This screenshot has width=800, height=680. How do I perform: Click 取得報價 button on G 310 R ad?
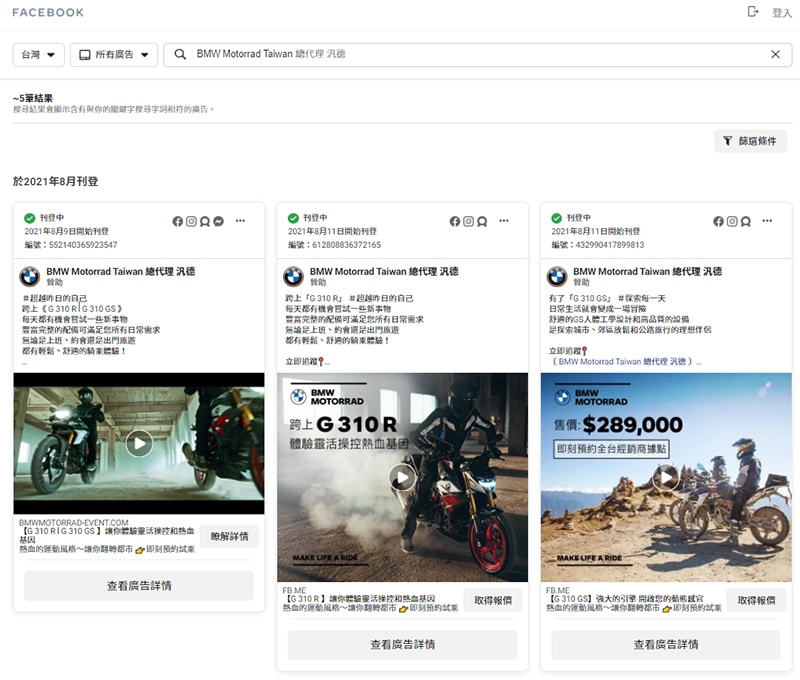(493, 600)
